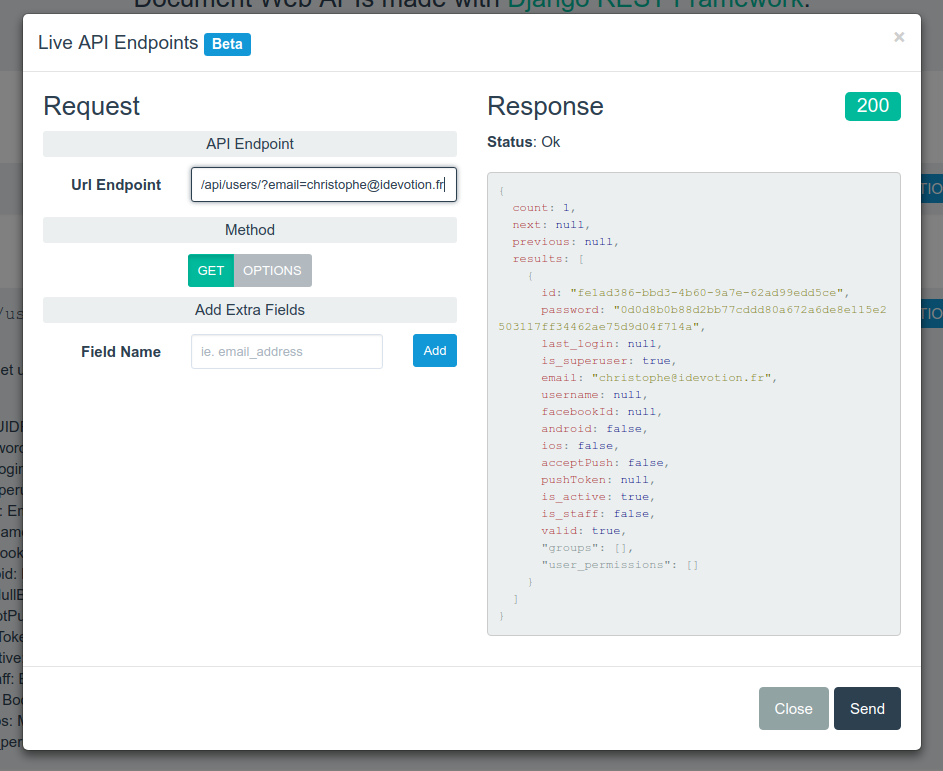Click 'facebookId: null,' in response
943x771 pixels.
[601, 411]
